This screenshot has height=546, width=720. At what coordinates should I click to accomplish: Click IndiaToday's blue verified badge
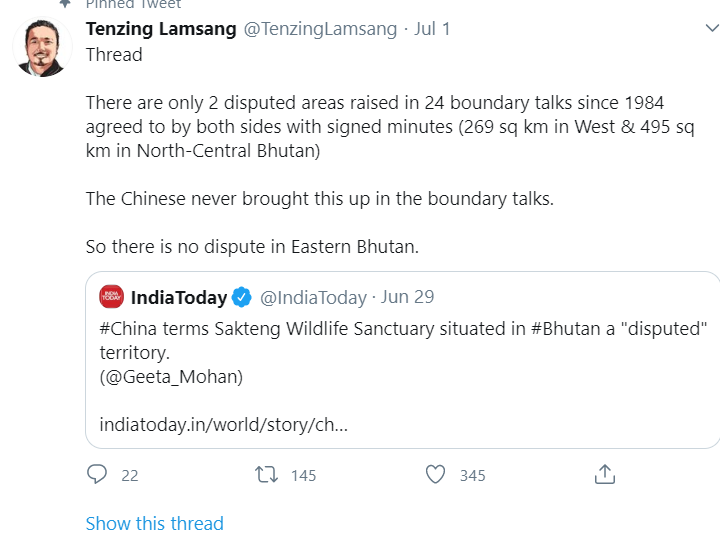(x=242, y=297)
